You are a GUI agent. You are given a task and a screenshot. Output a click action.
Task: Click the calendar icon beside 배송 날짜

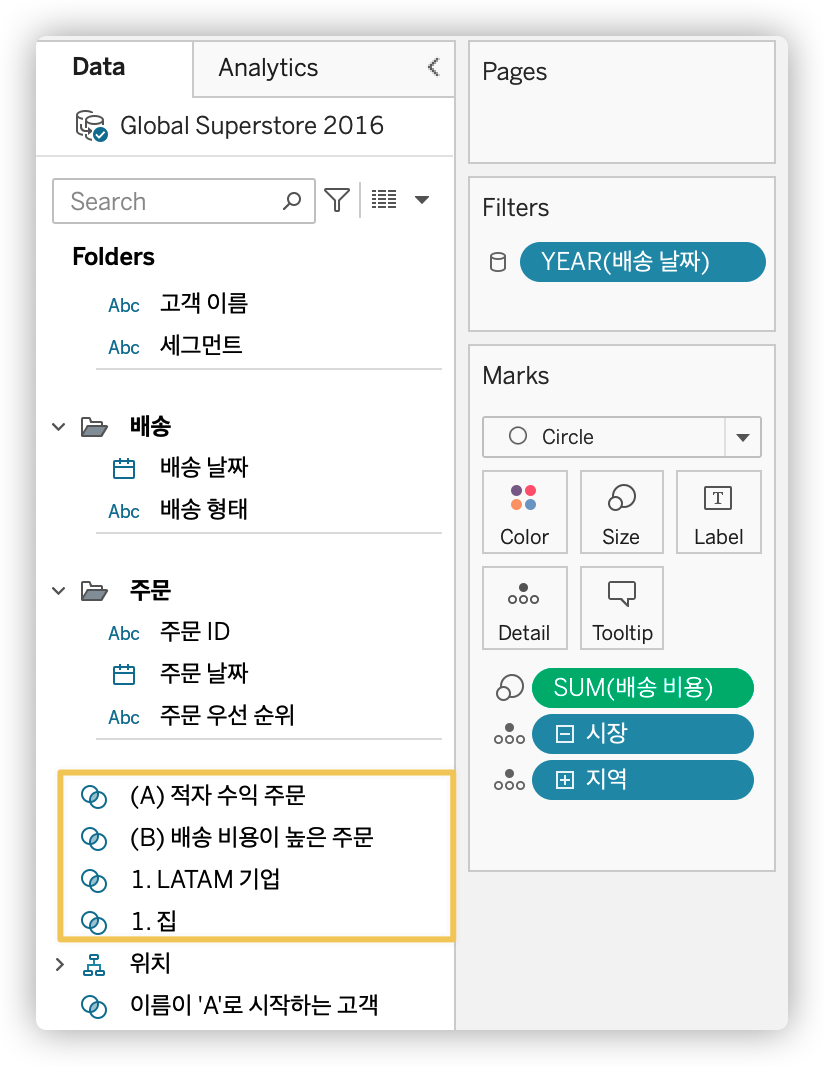pos(124,468)
